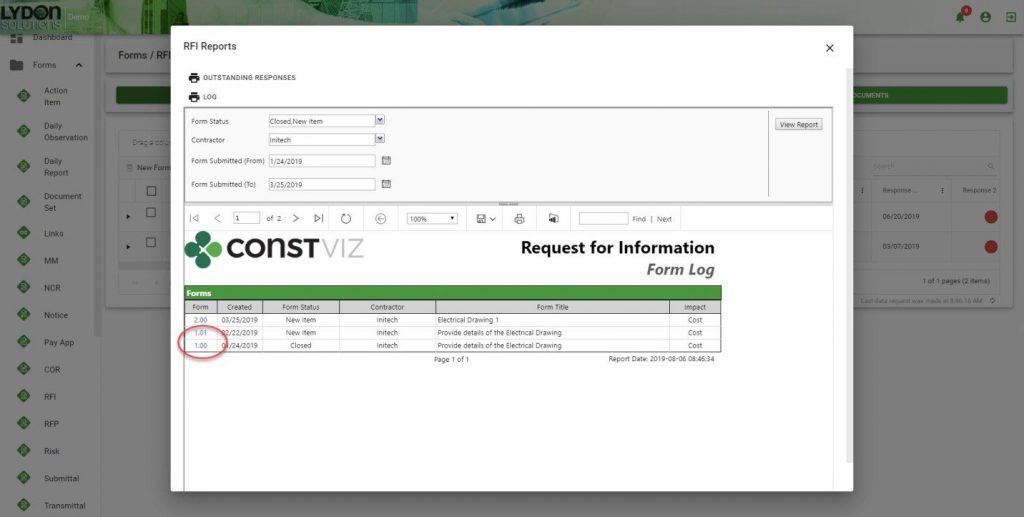
Task: Open form 1.00 link in the log
Action: click(x=200, y=346)
